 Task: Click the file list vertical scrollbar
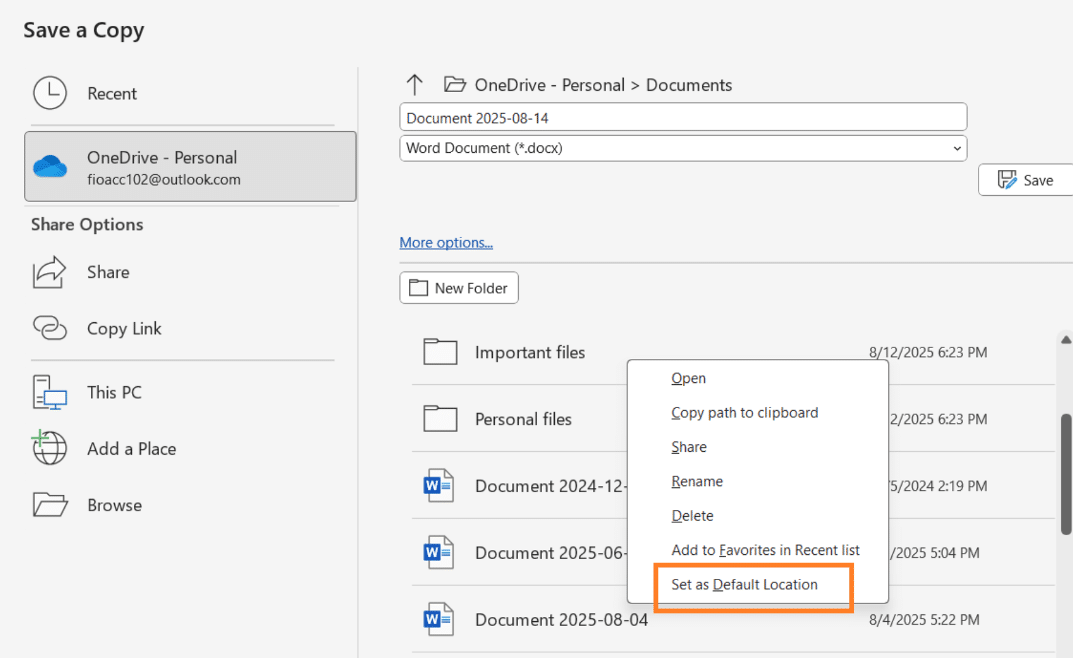1066,470
